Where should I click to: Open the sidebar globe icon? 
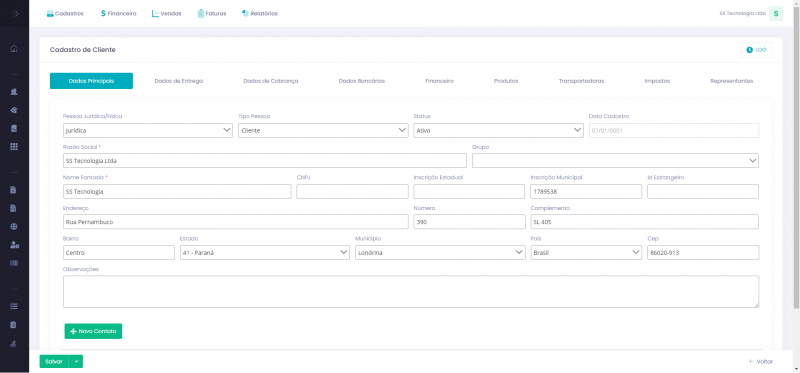point(14,227)
